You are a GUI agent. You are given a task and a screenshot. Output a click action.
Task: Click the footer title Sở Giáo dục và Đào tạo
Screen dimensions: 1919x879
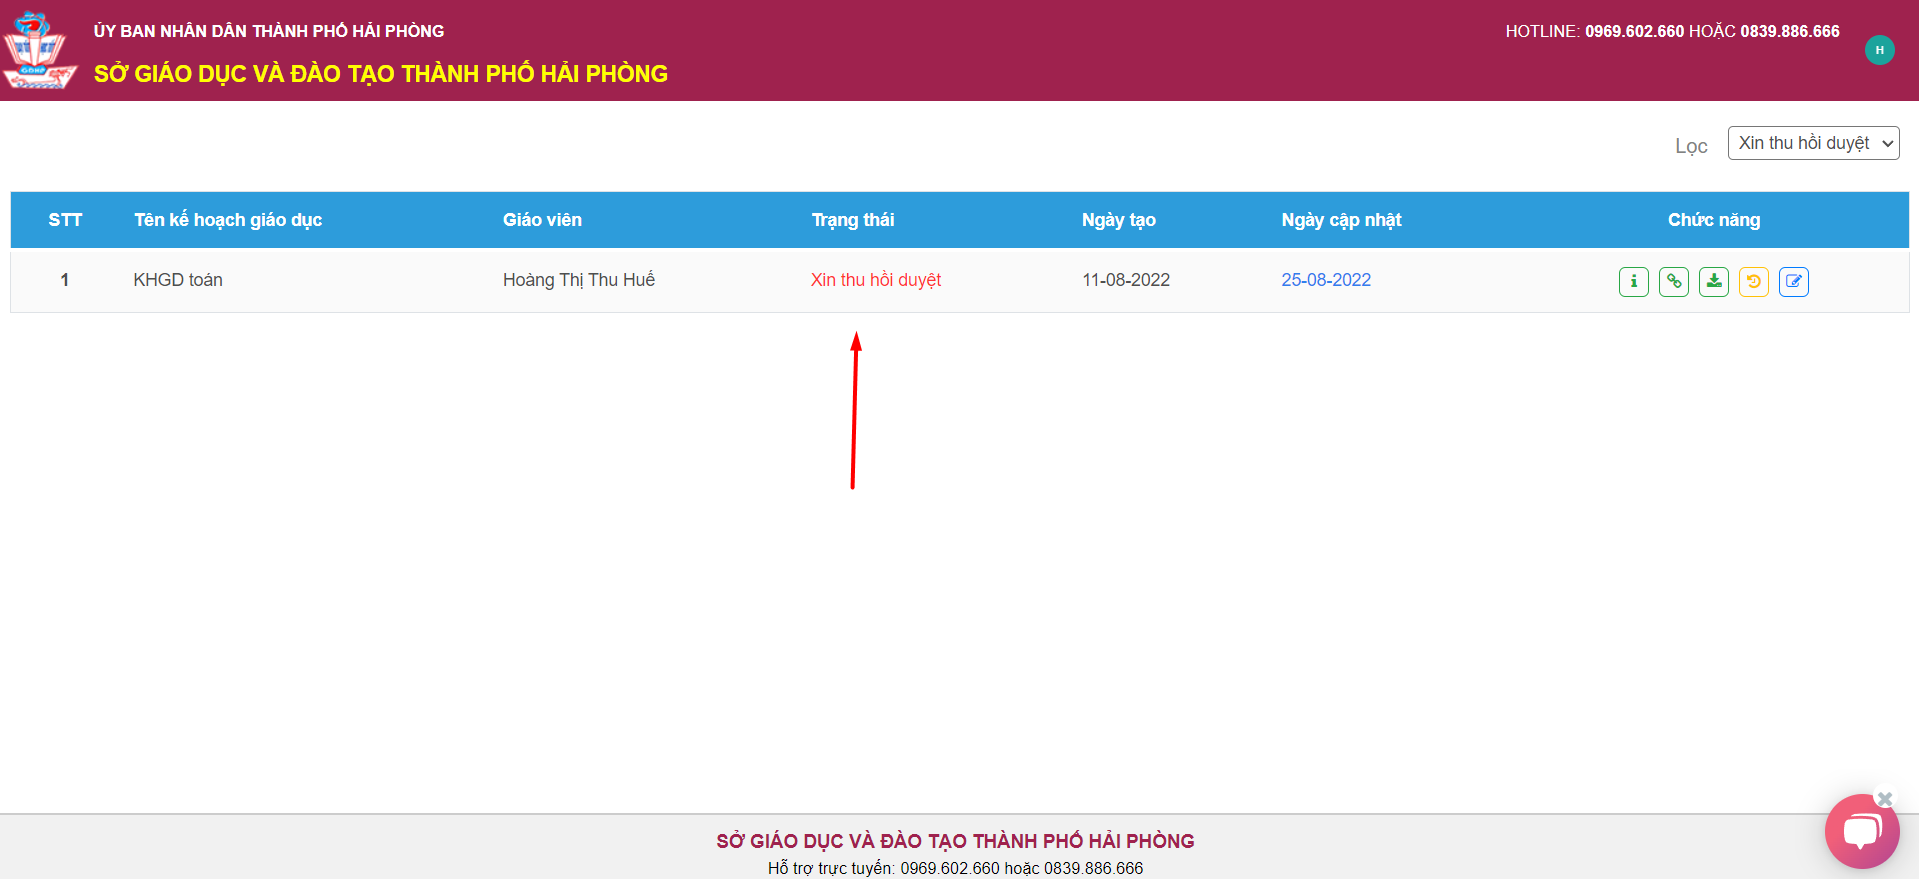(955, 841)
